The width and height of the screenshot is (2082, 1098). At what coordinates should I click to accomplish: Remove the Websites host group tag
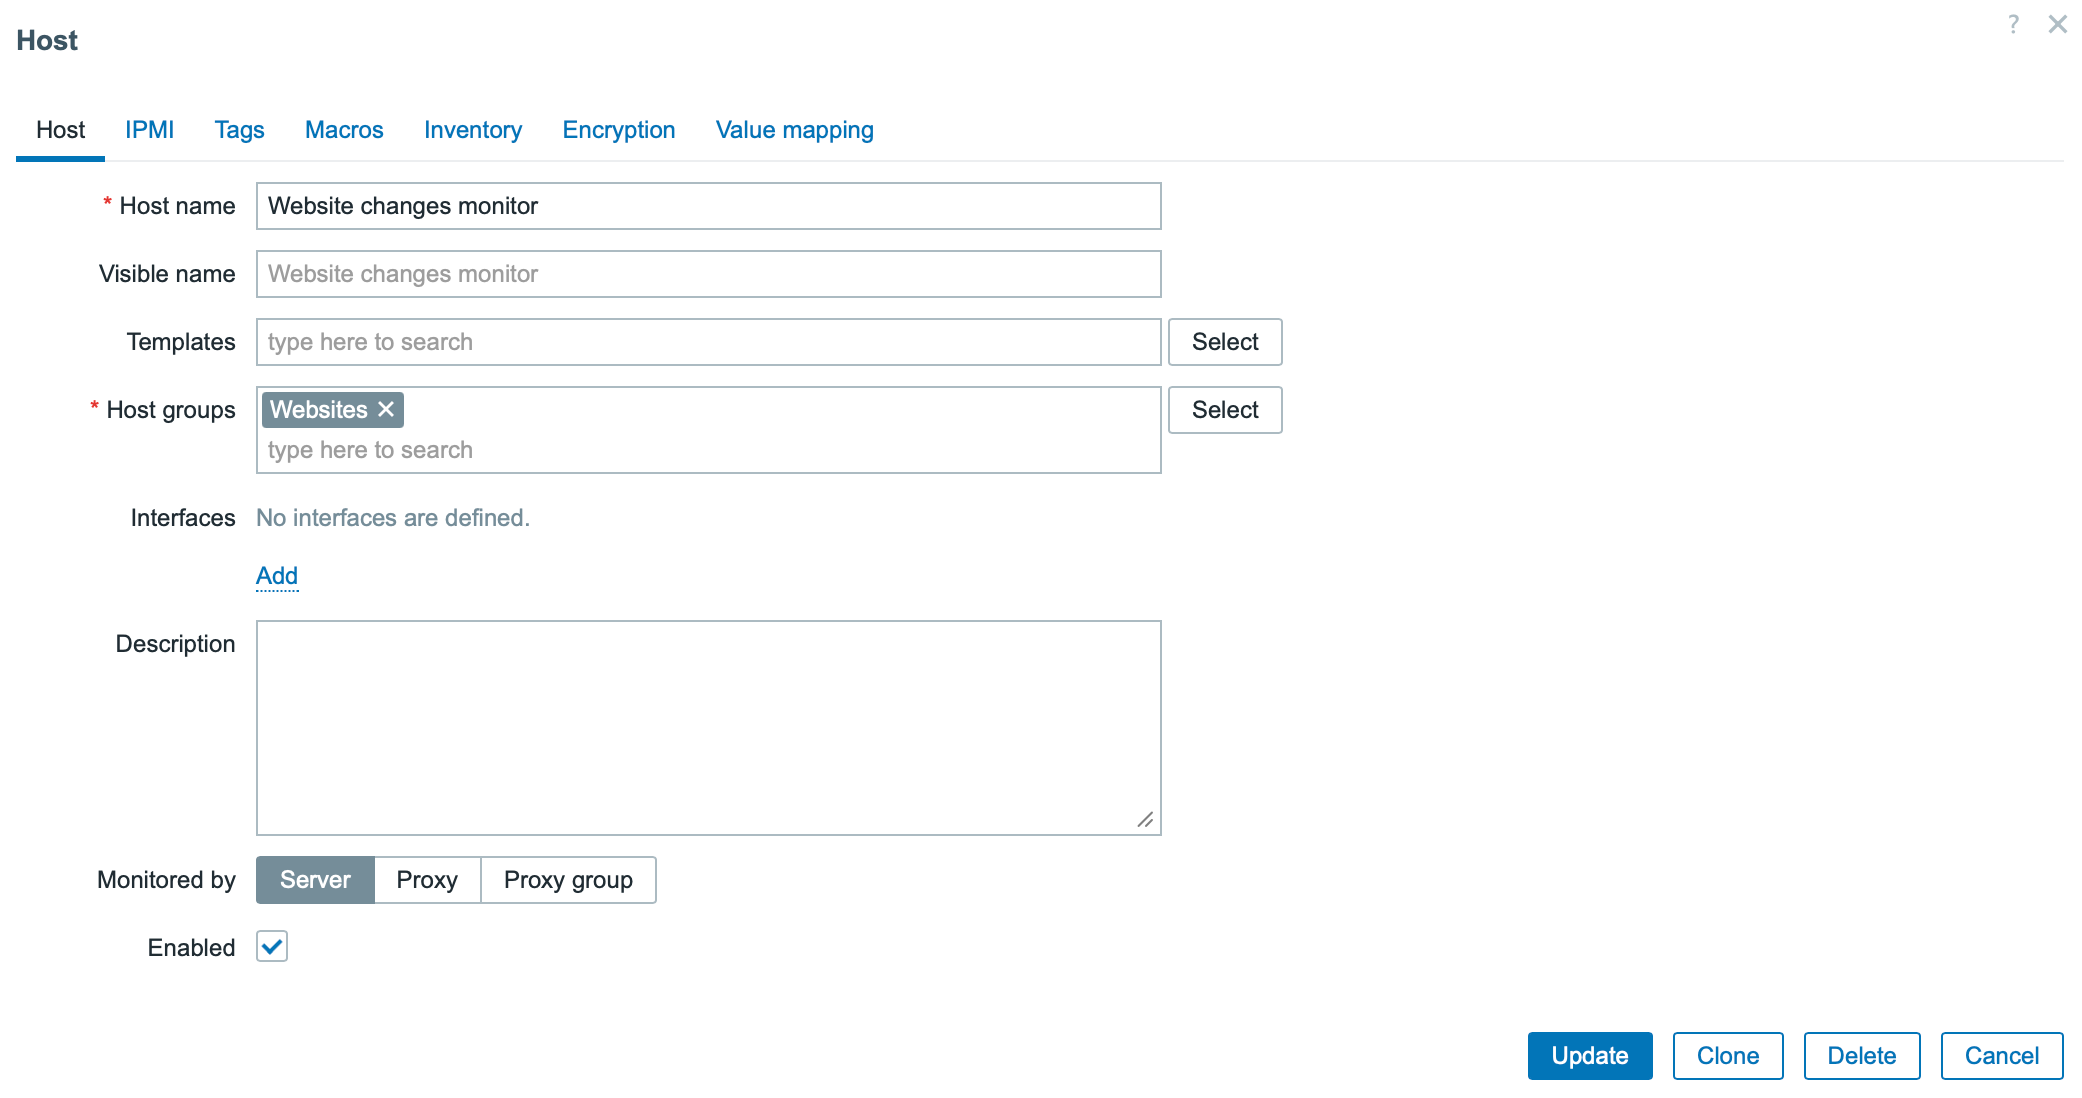click(386, 409)
